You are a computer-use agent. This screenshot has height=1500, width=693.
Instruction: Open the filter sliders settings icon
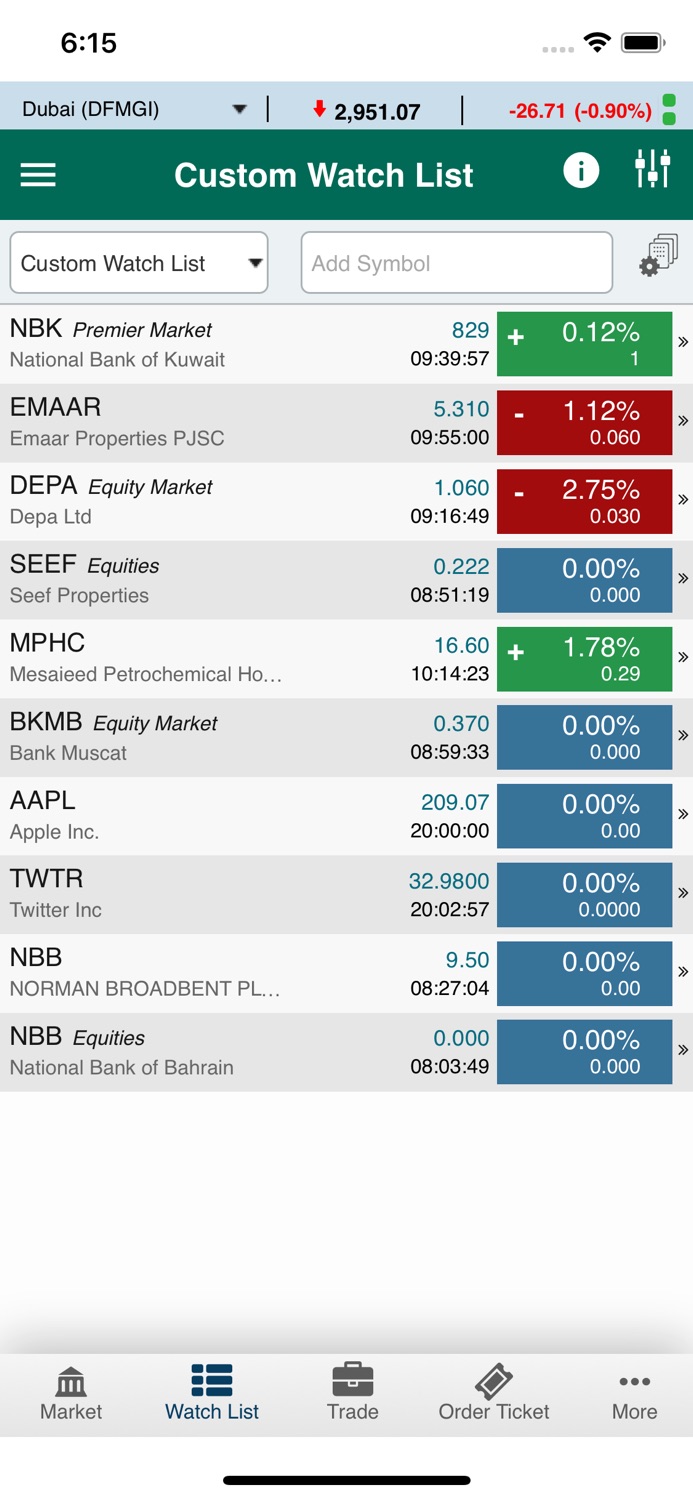pos(653,169)
